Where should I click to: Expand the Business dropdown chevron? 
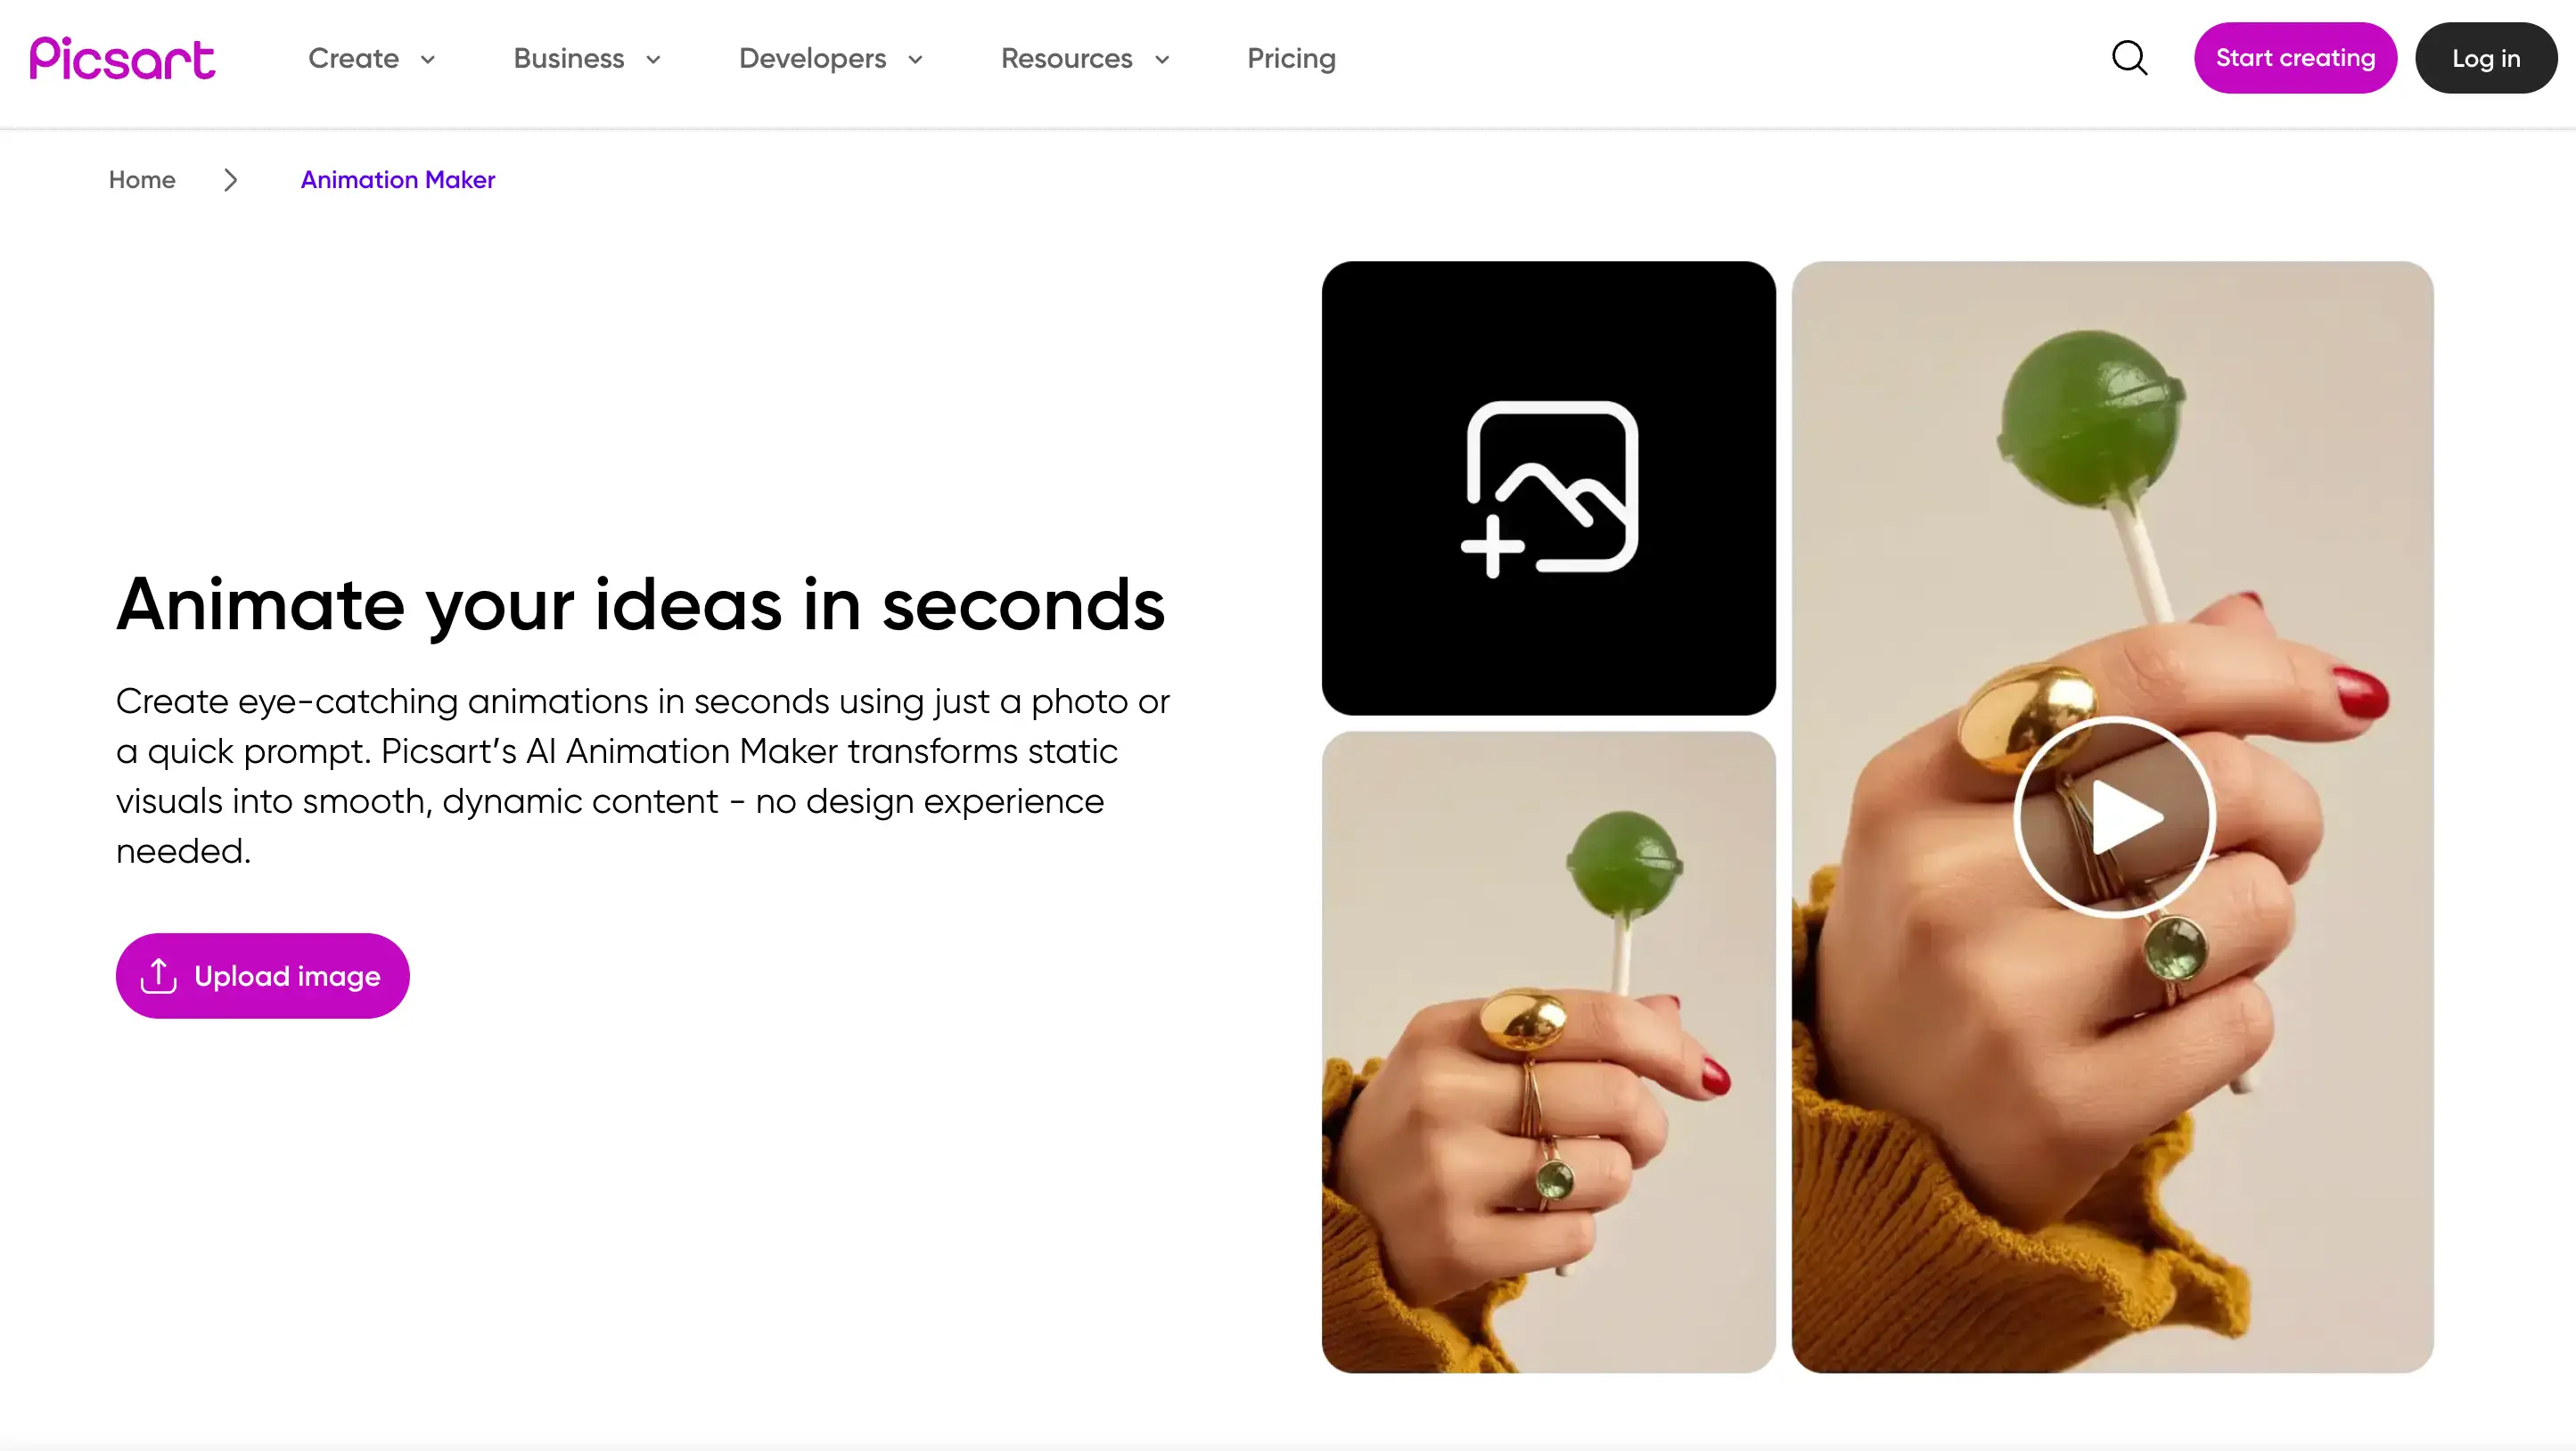tap(654, 59)
